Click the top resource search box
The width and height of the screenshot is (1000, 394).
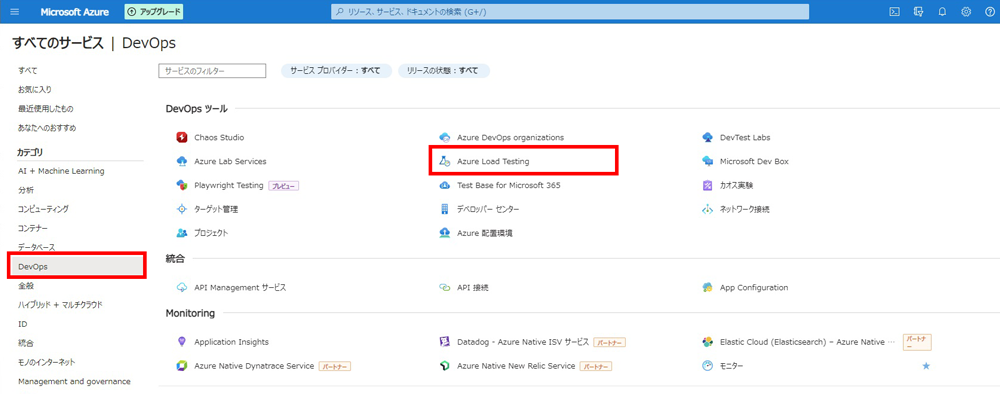(x=570, y=12)
